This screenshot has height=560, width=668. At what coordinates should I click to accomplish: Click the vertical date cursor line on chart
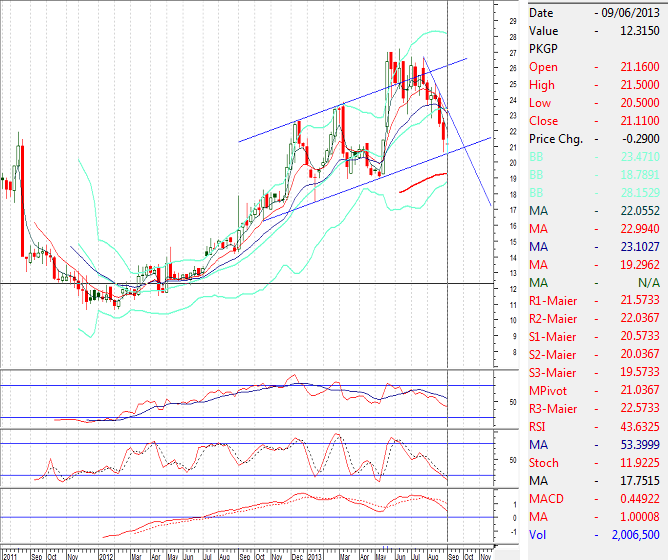(447, 300)
